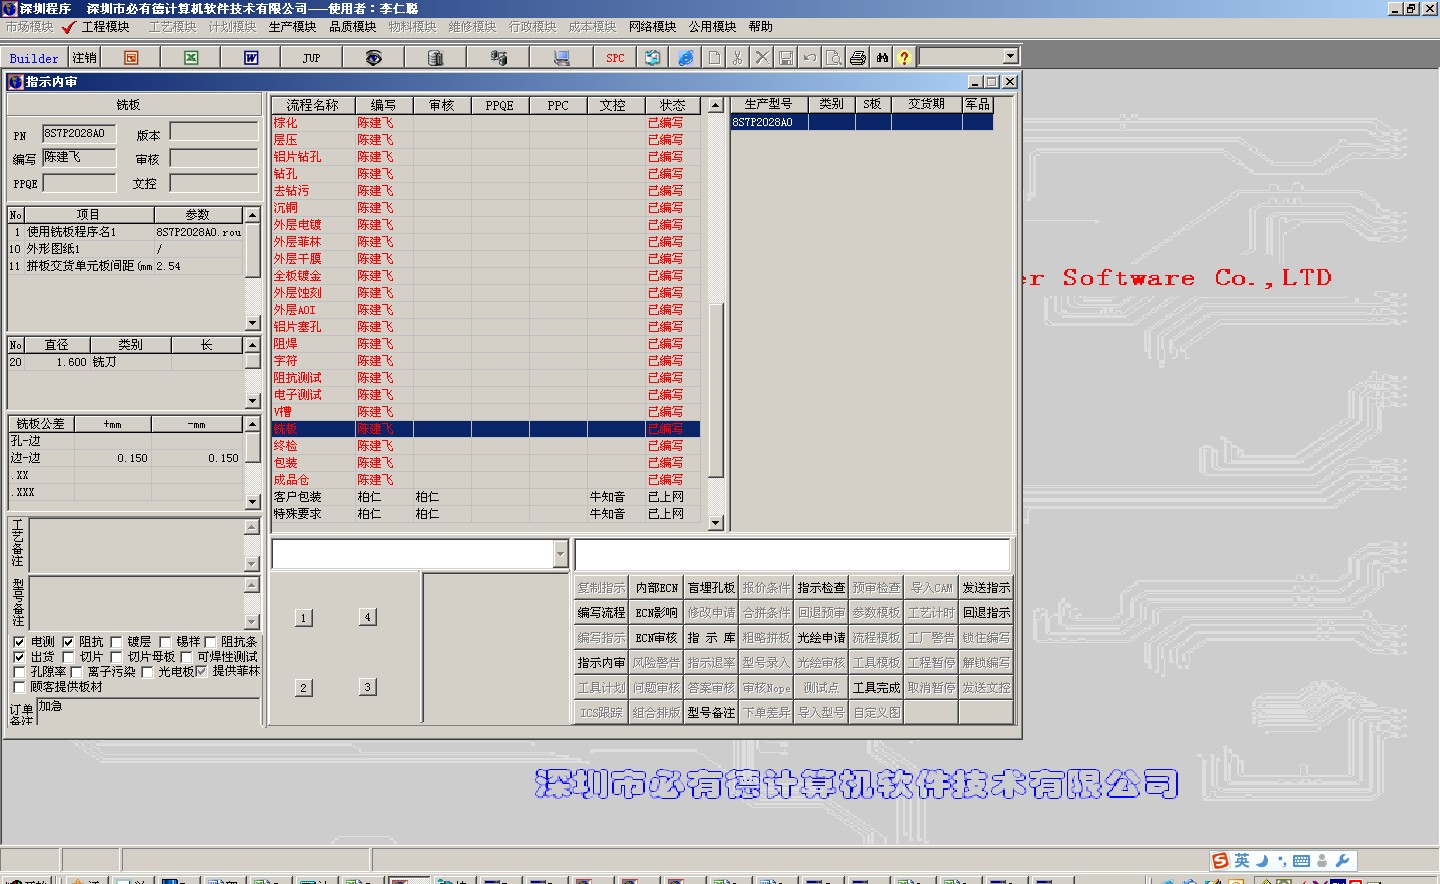Open the 网络模块 menu

tap(652, 27)
